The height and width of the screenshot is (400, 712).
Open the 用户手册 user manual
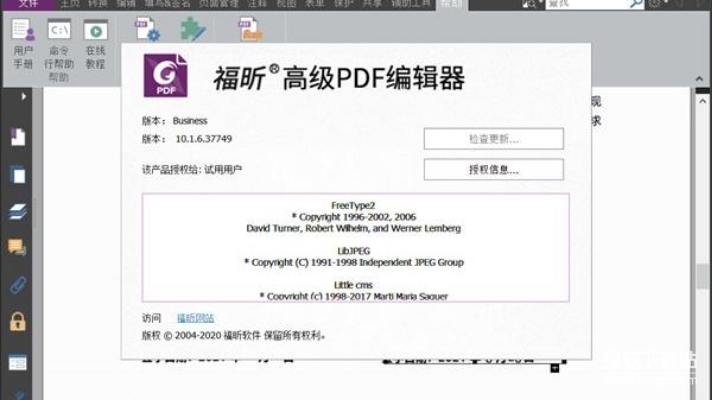(x=23, y=44)
